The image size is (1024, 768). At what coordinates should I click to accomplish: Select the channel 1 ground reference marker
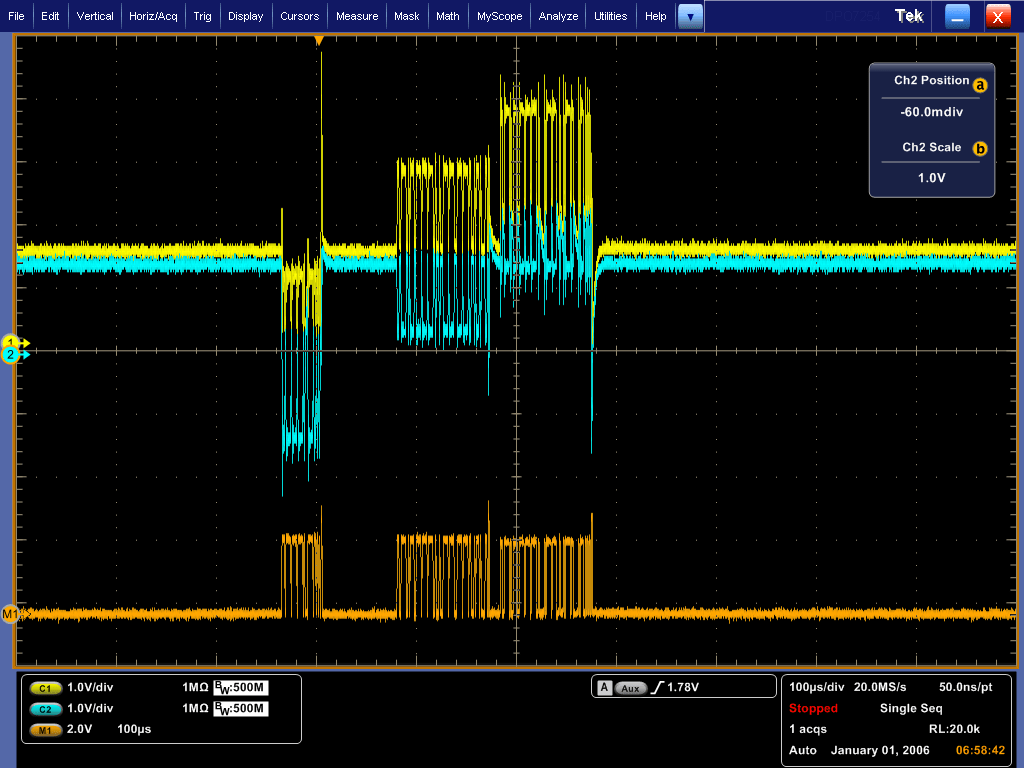click(x=12, y=342)
